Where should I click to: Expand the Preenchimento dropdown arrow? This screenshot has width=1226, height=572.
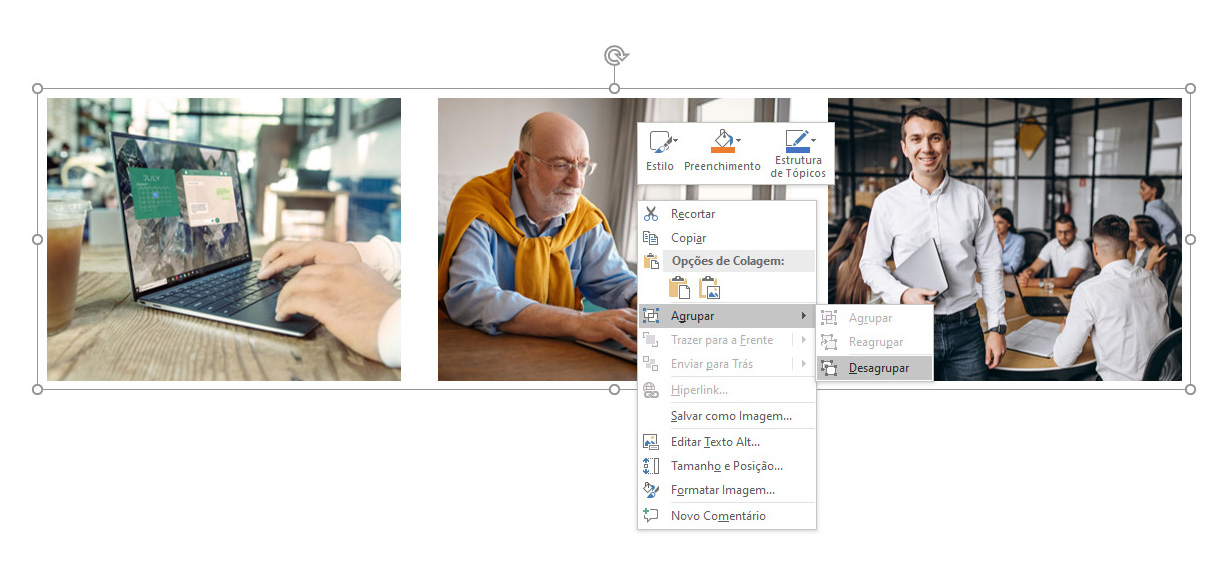(738, 141)
